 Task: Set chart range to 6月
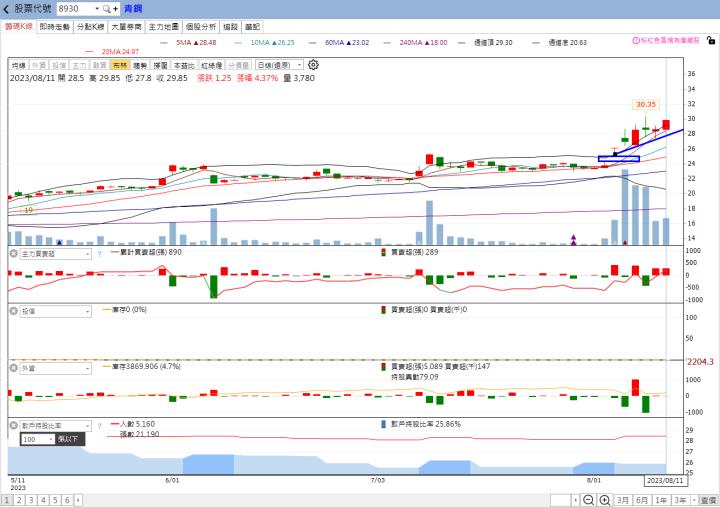point(640,499)
